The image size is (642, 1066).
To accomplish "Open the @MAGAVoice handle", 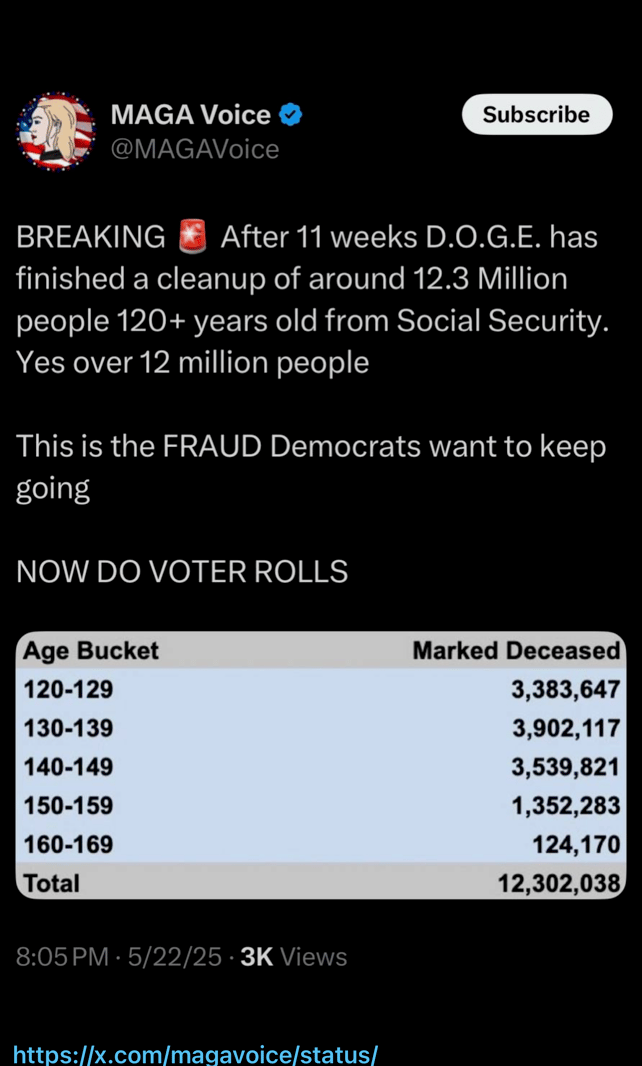I will 195,149.
